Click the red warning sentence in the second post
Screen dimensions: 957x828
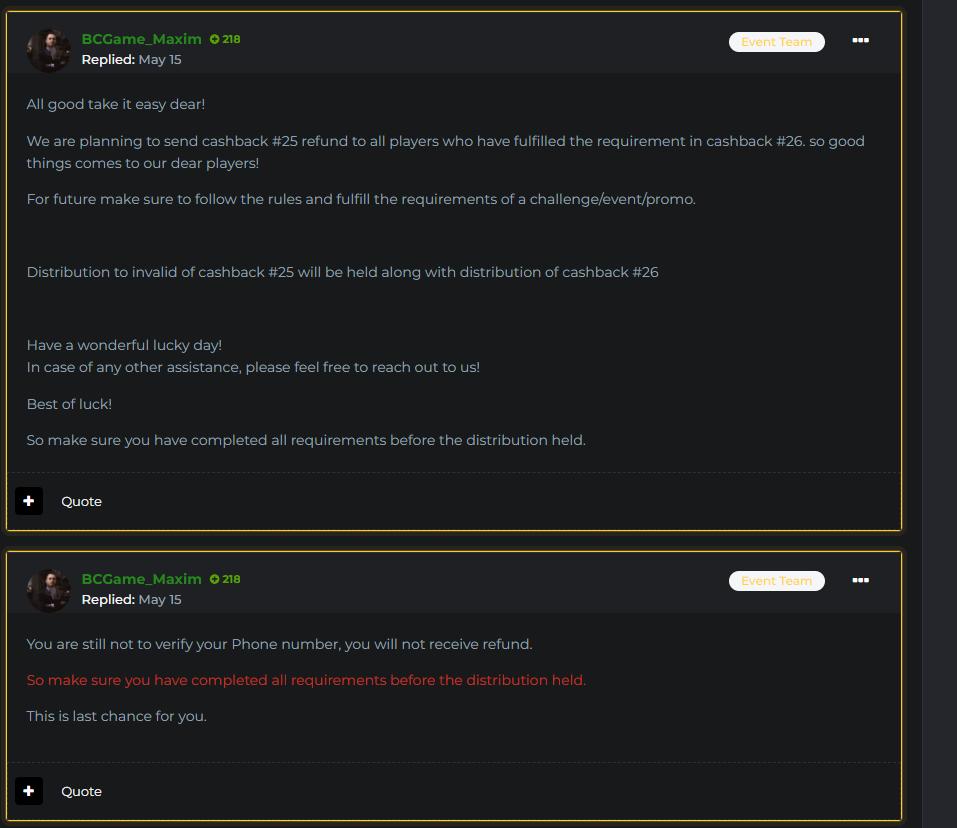pos(306,680)
